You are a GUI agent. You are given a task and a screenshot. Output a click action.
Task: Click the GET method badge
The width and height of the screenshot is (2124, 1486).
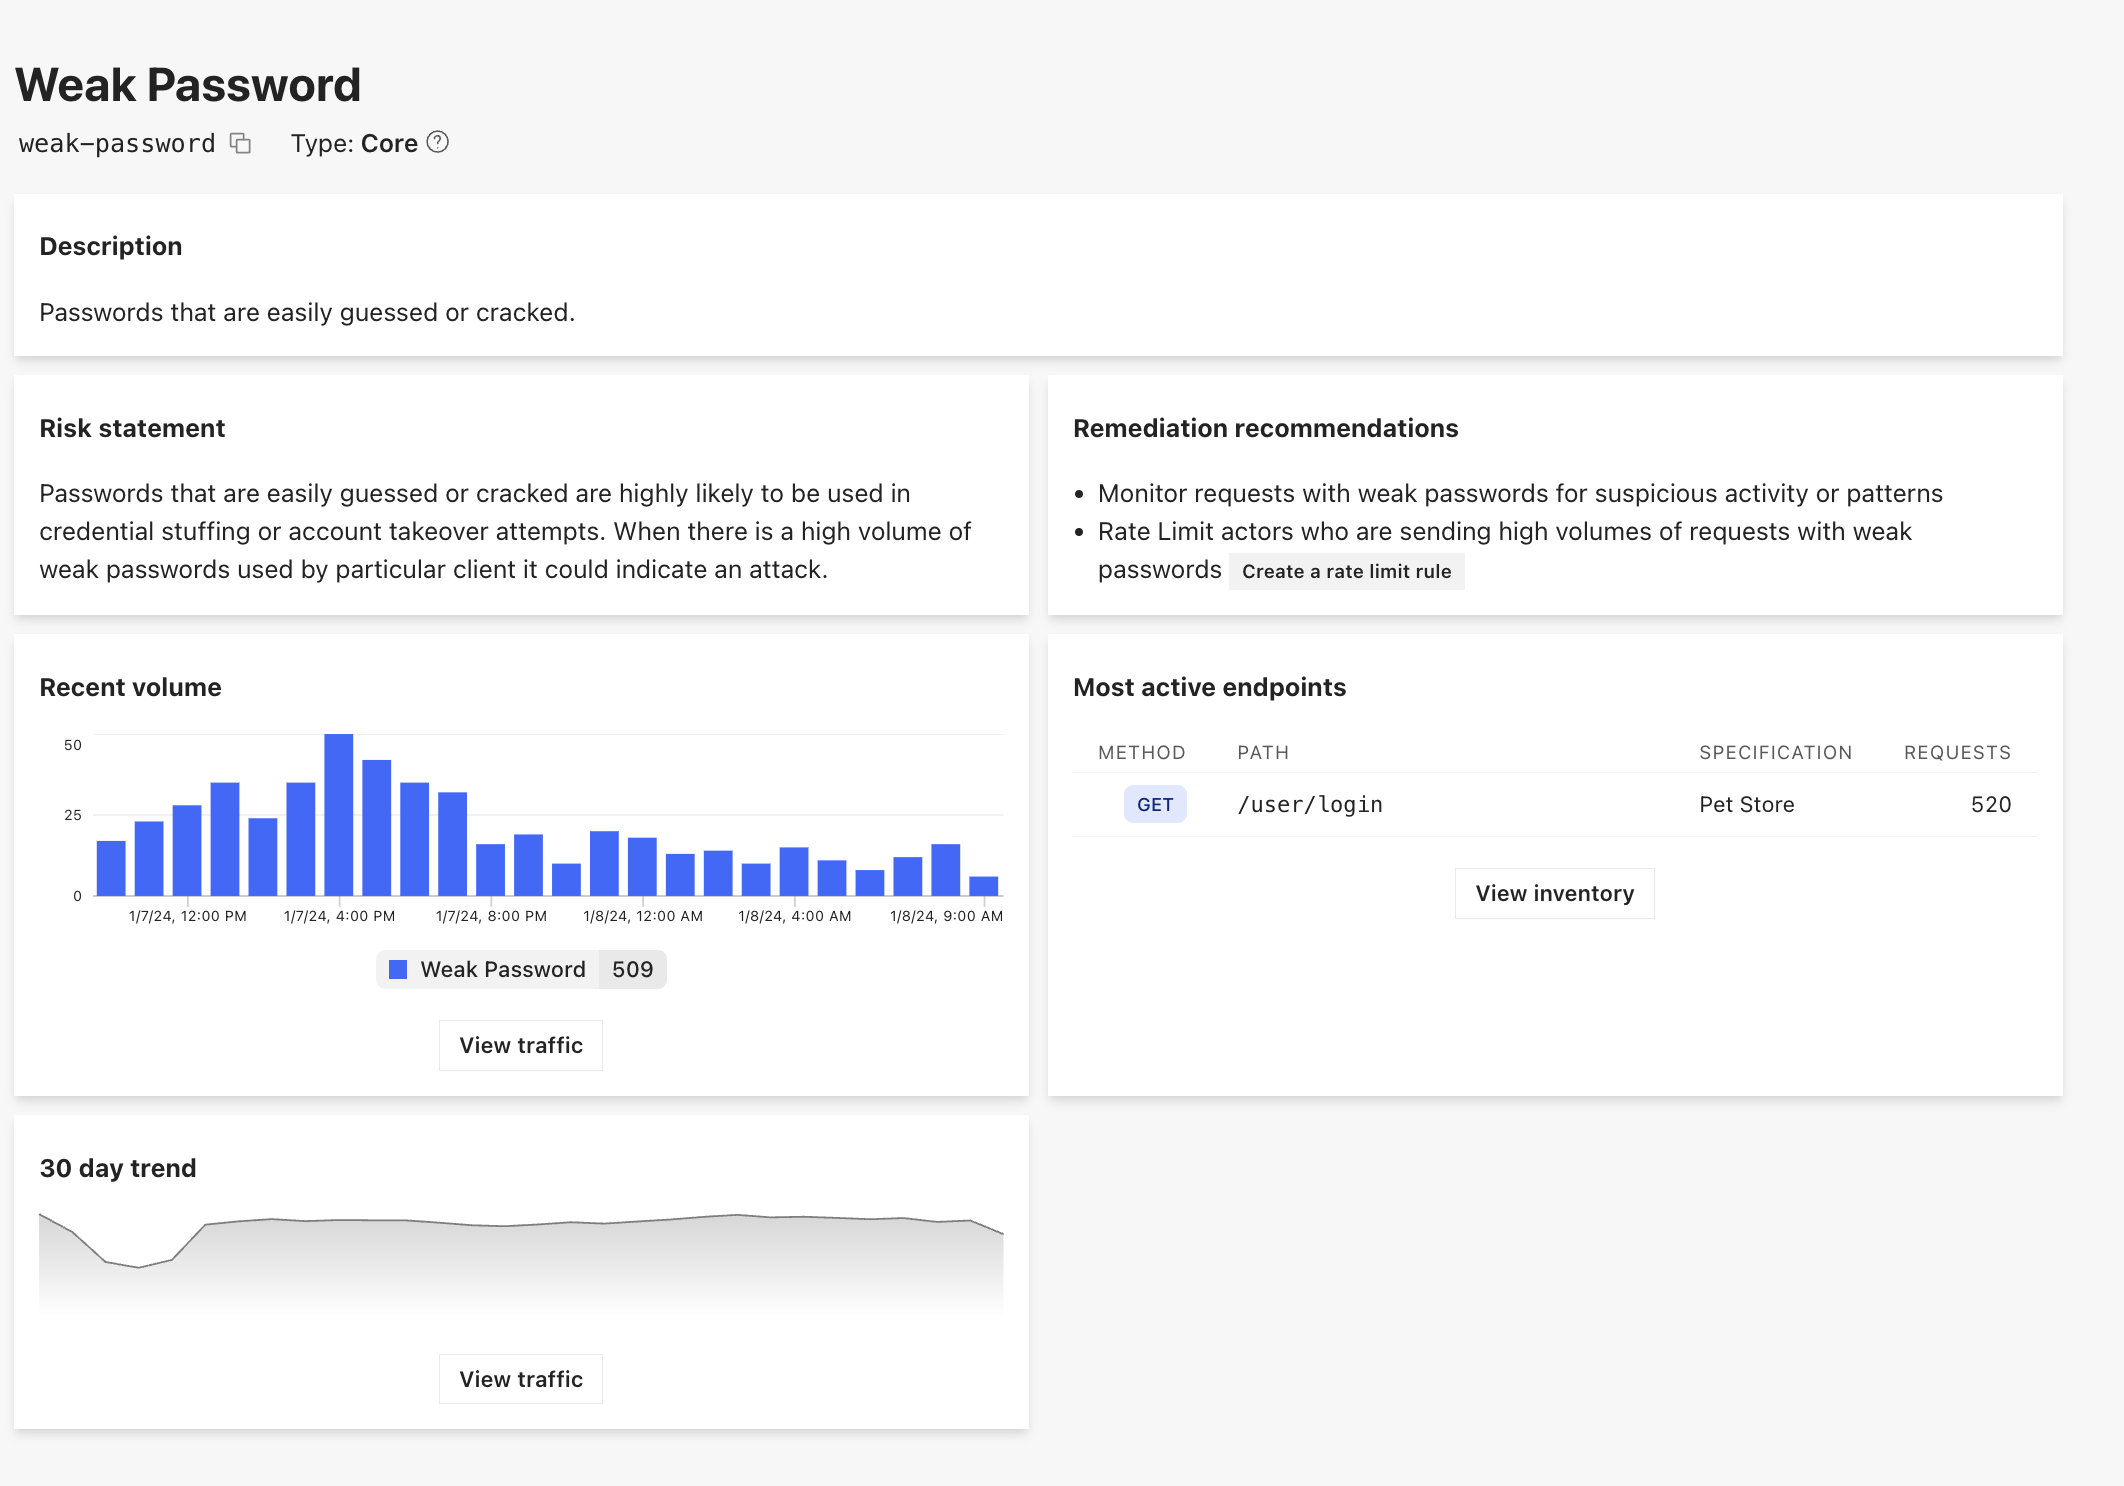[1155, 804]
